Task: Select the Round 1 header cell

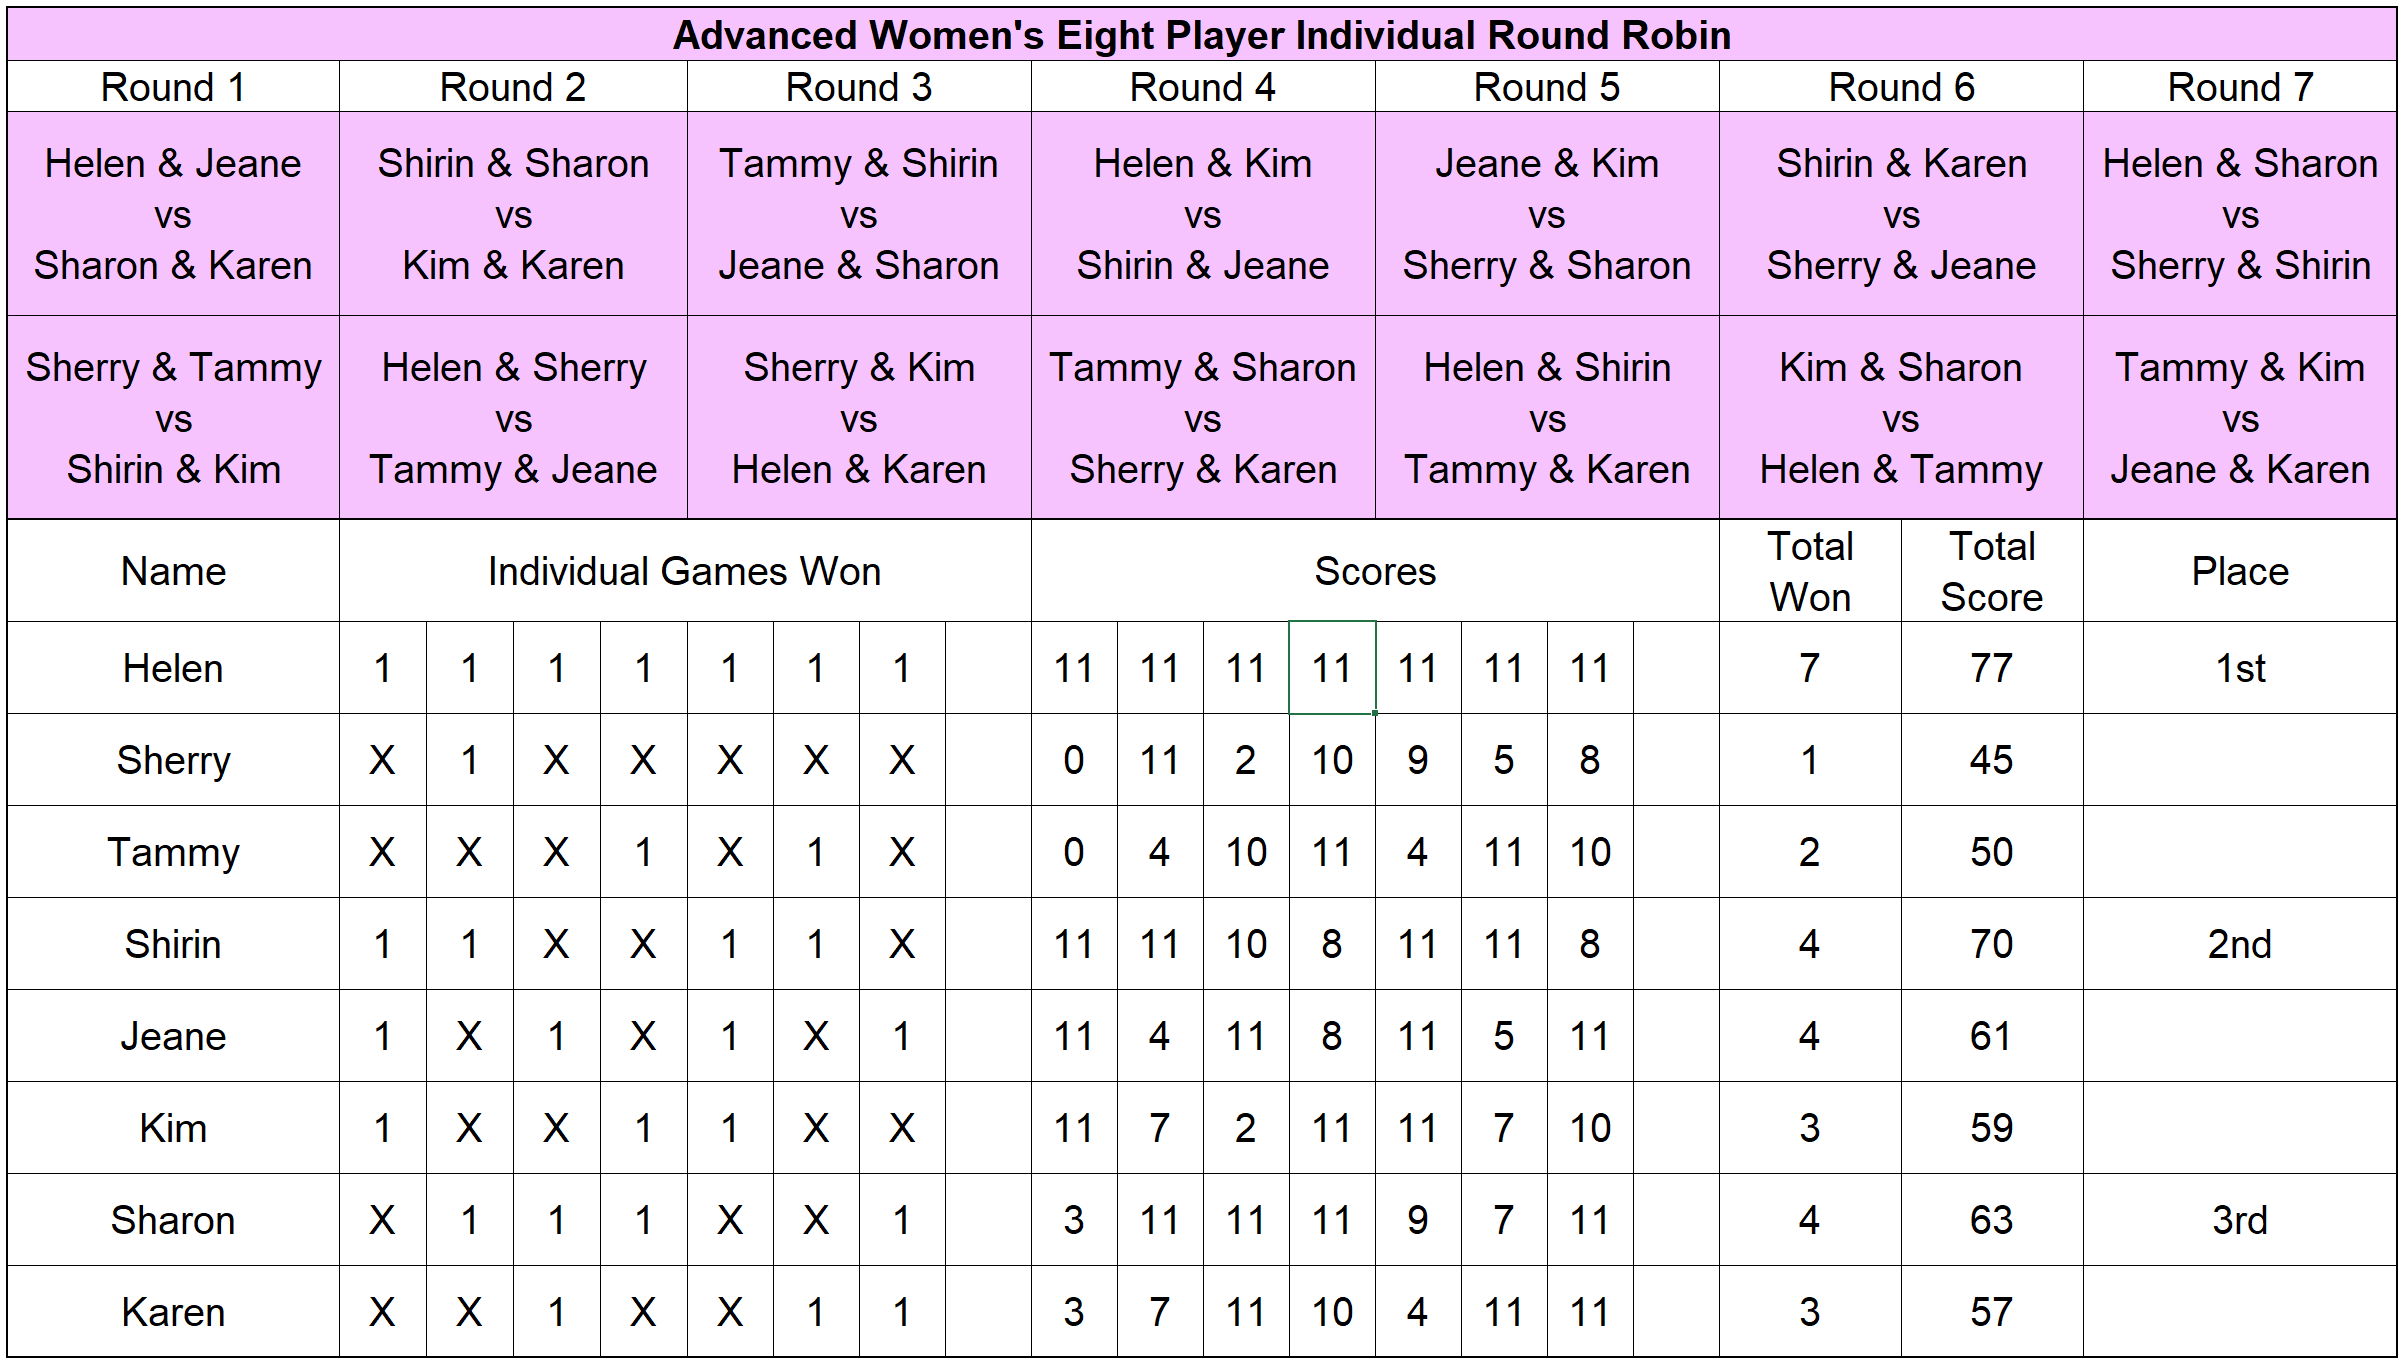Action: [173, 87]
